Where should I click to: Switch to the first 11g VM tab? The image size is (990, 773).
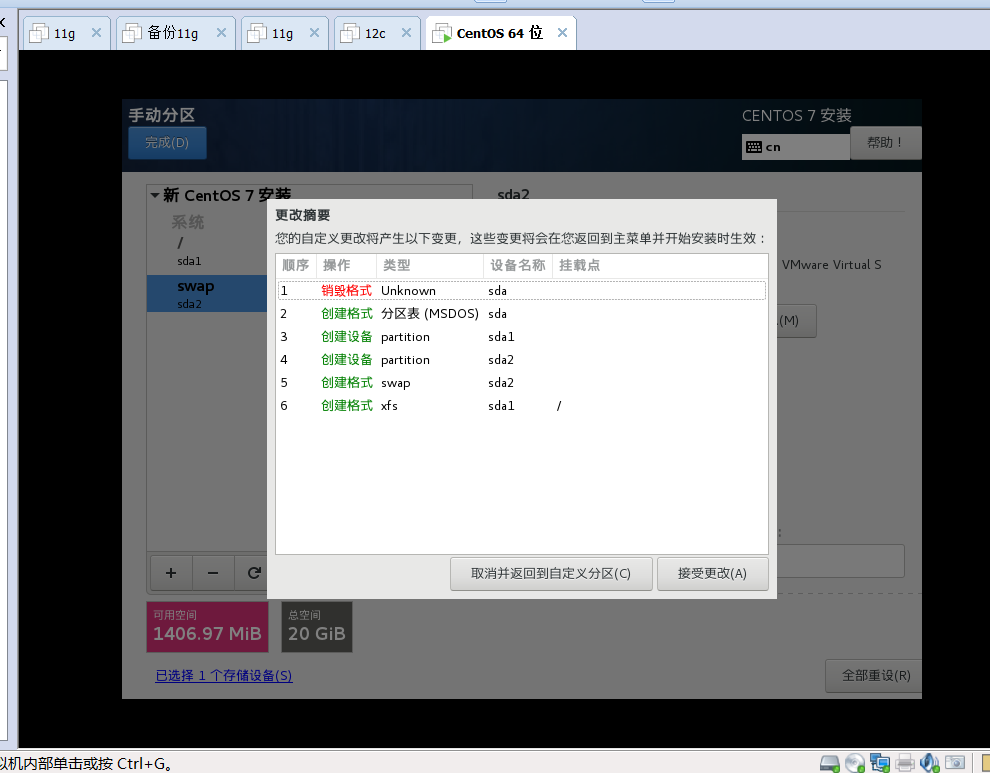66,33
